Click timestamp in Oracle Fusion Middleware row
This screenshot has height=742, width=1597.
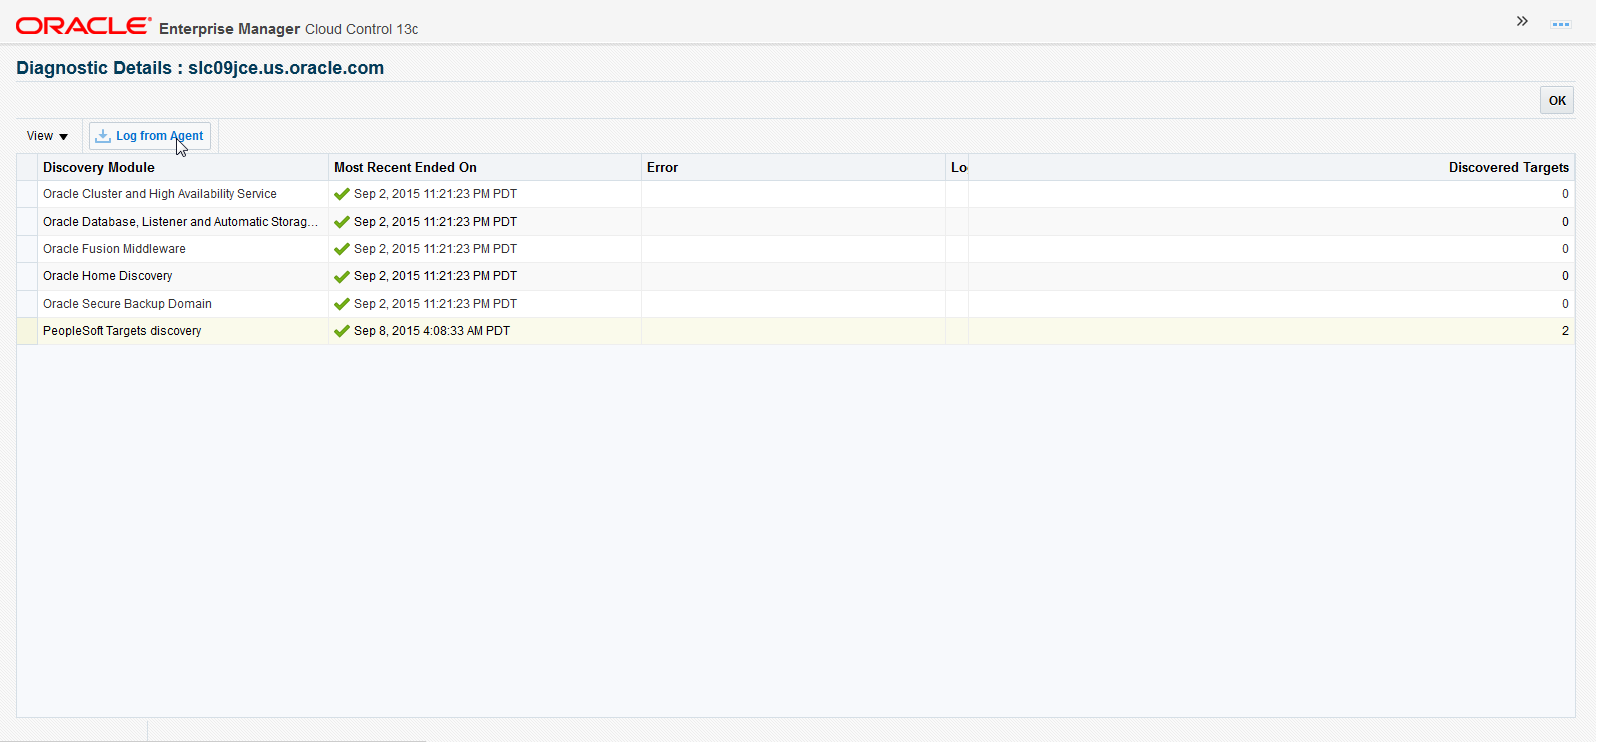click(x=435, y=249)
